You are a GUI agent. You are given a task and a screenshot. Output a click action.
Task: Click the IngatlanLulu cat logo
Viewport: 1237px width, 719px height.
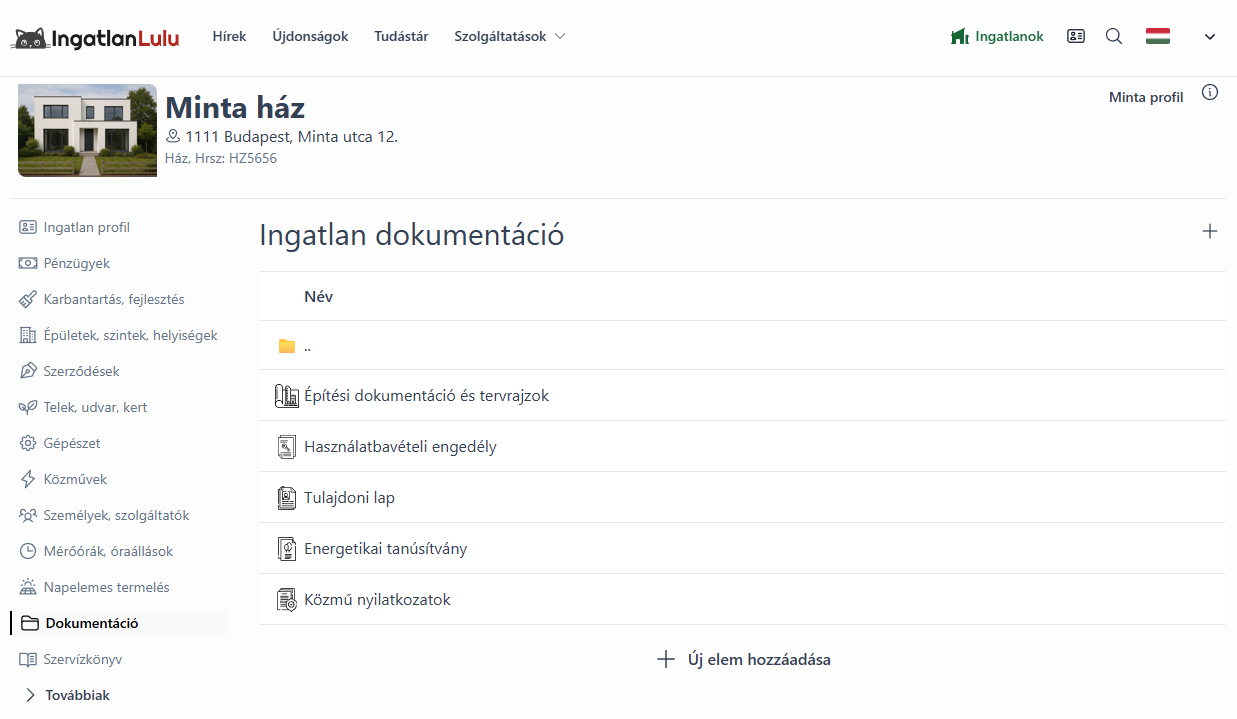95,38
